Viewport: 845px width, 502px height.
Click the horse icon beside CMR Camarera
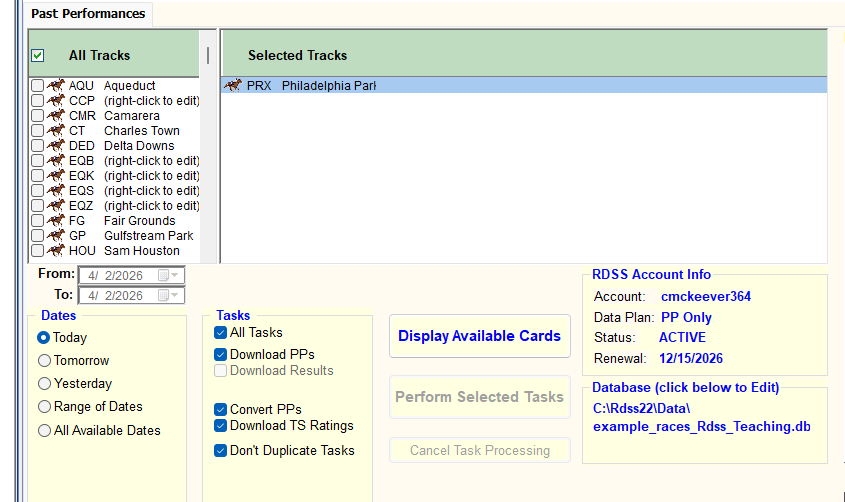click(x=56, y=115)
